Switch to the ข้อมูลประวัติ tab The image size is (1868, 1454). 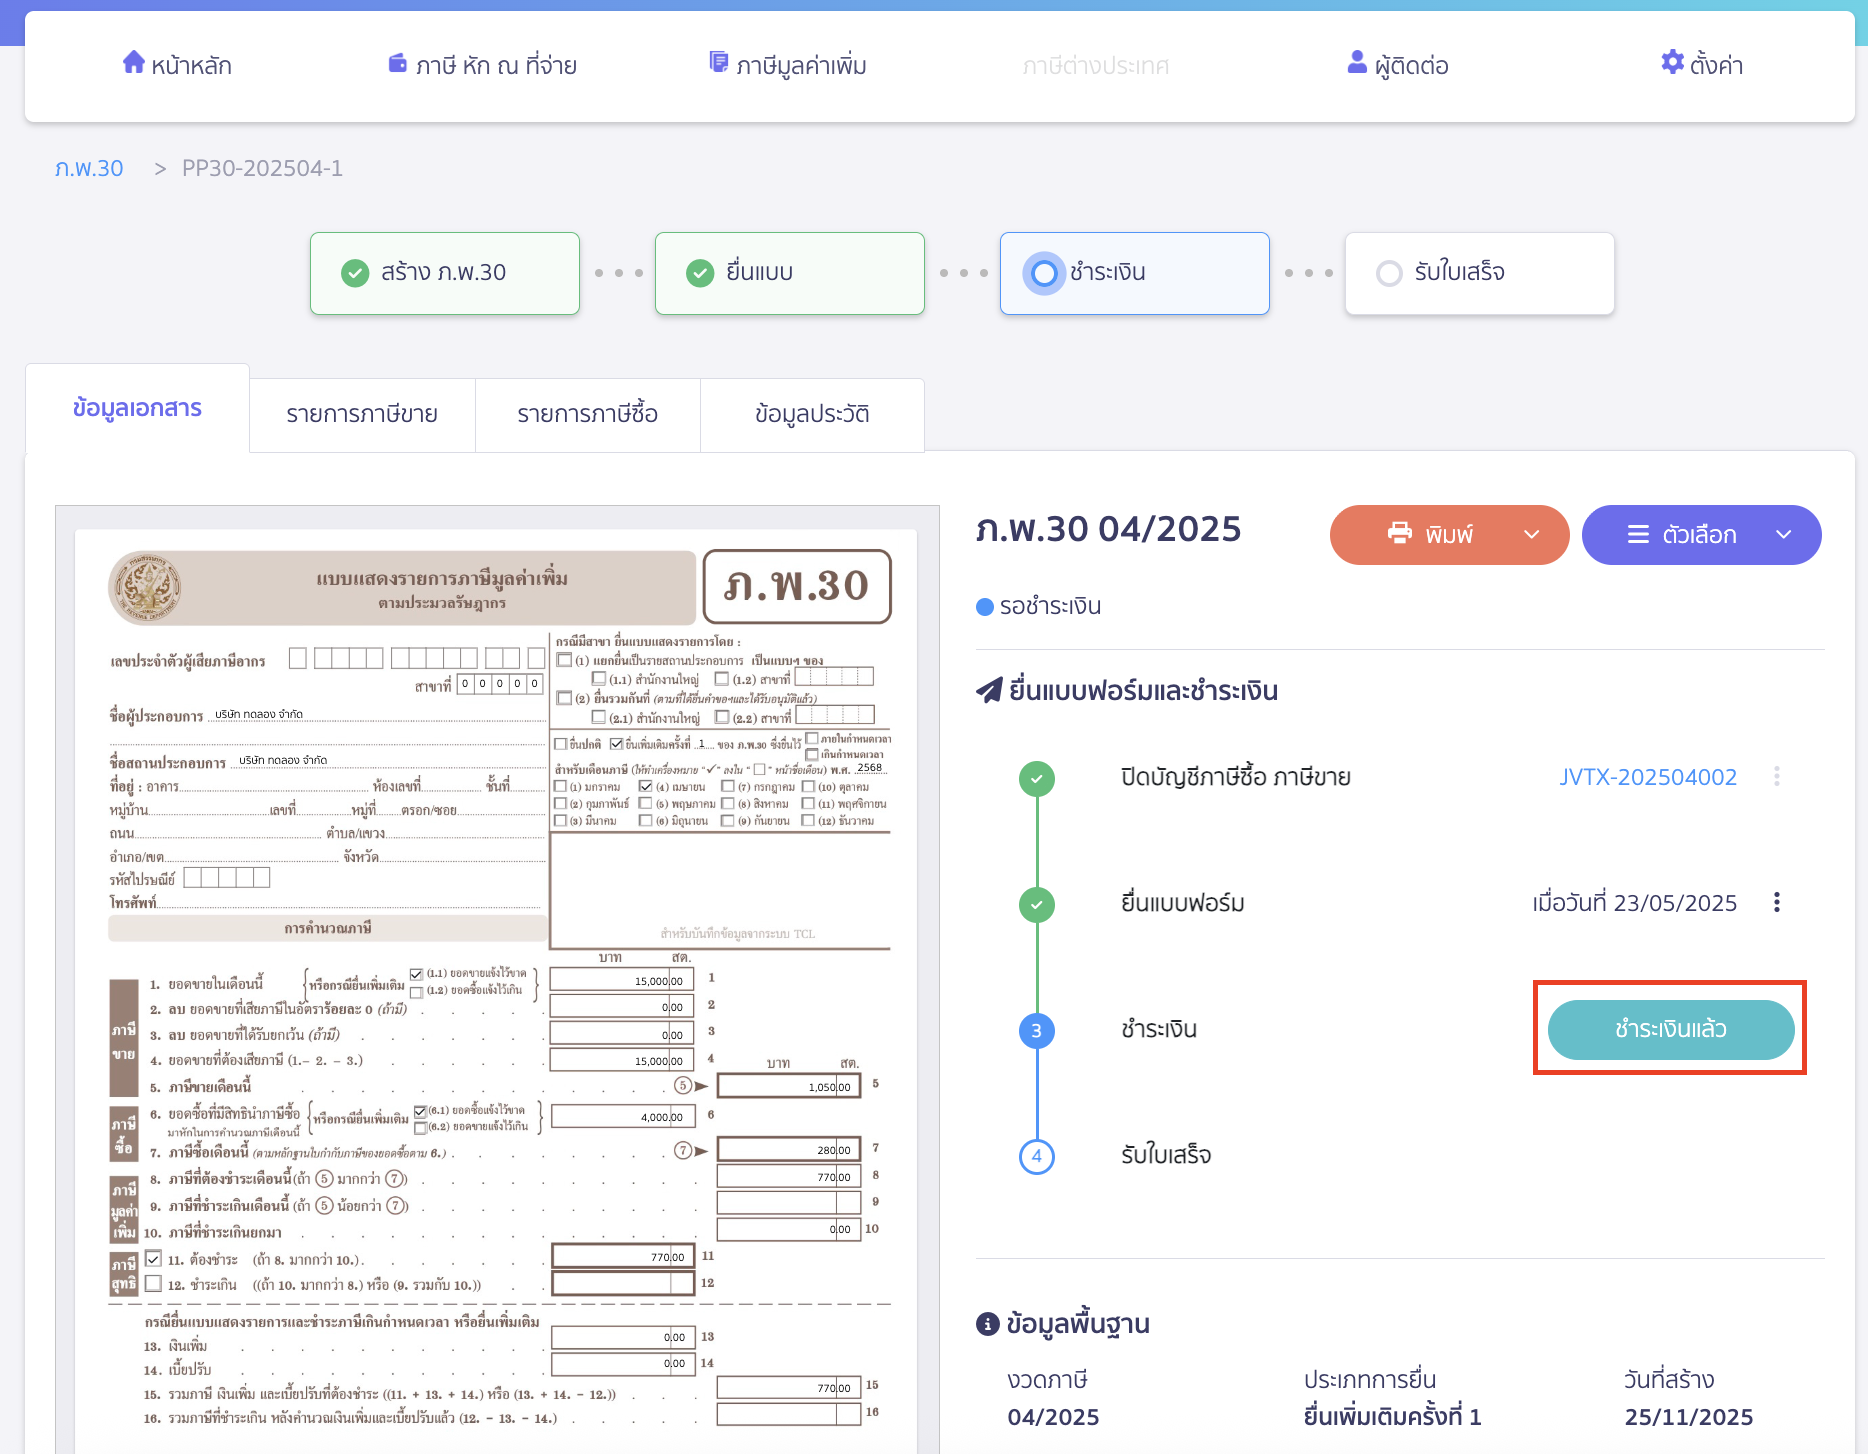812,414
